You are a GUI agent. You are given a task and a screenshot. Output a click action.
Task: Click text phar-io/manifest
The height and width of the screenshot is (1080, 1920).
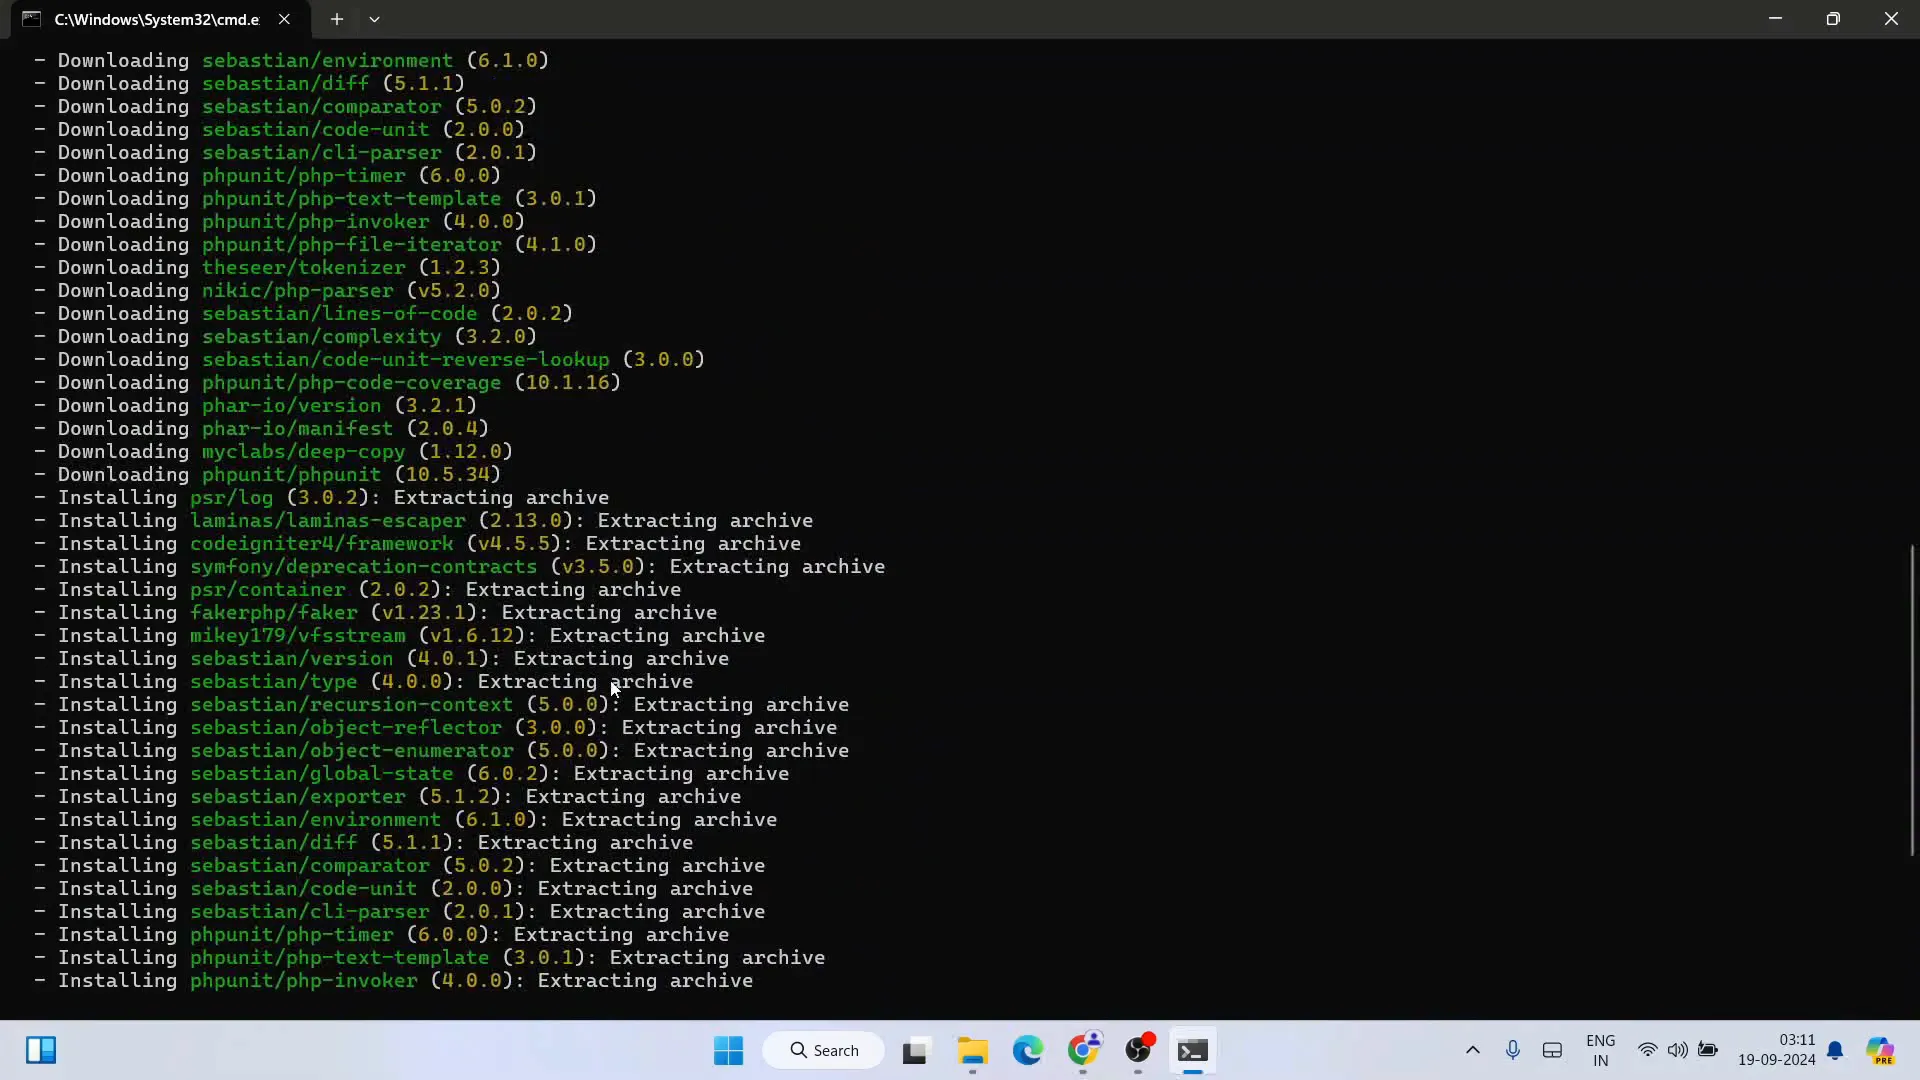point(298,429)
